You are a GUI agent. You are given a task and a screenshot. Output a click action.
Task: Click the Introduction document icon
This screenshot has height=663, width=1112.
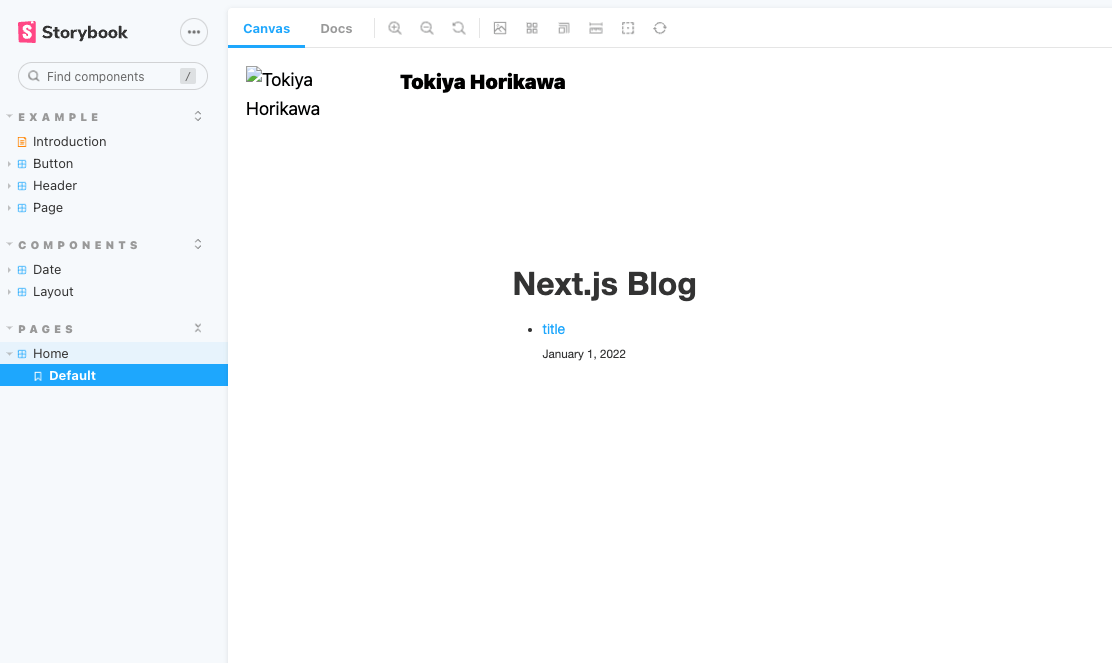pos(22,142)
